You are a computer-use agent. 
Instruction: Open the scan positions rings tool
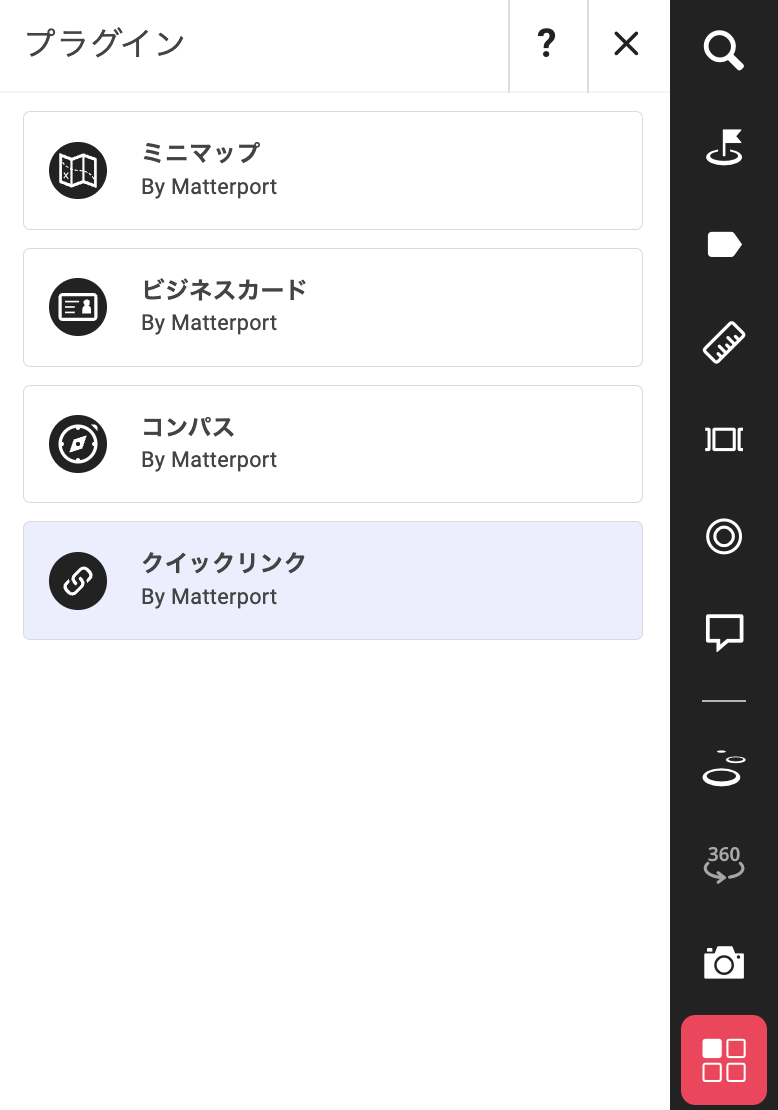point(723,768)
